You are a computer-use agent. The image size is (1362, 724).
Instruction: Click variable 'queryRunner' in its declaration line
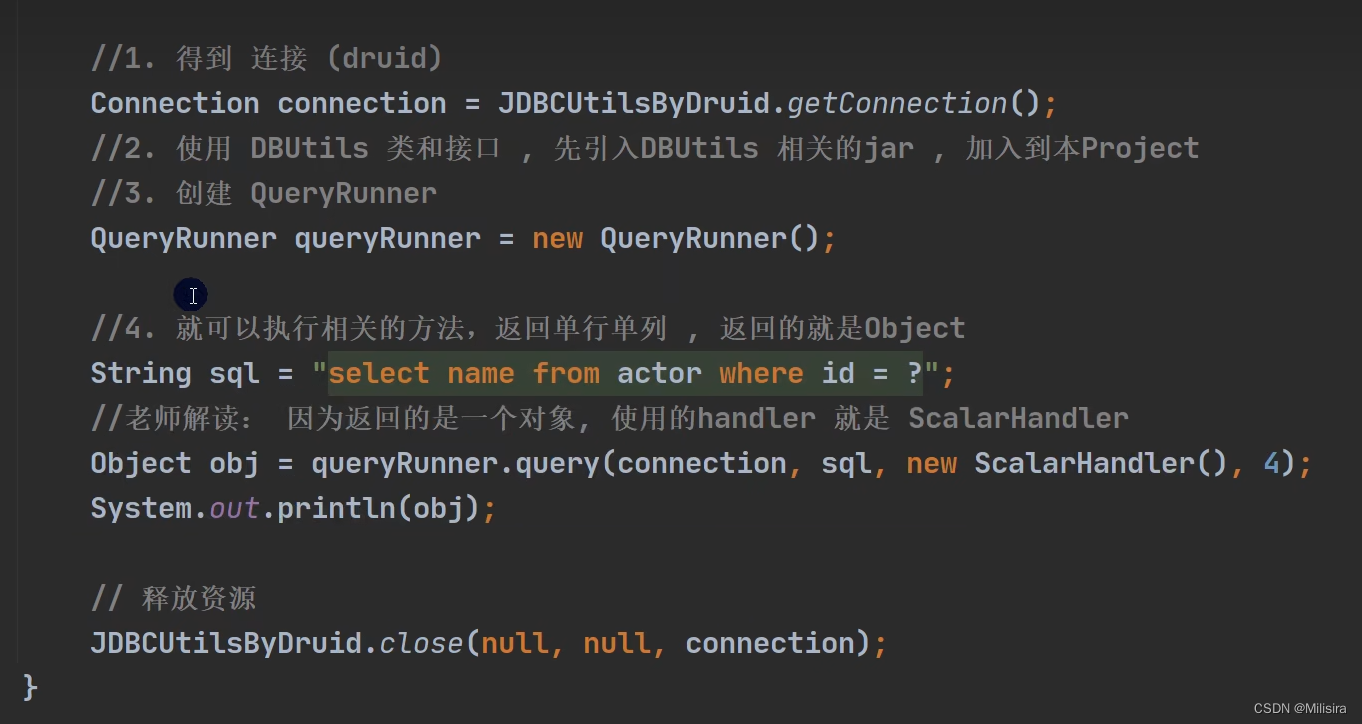tap(387, 239)
